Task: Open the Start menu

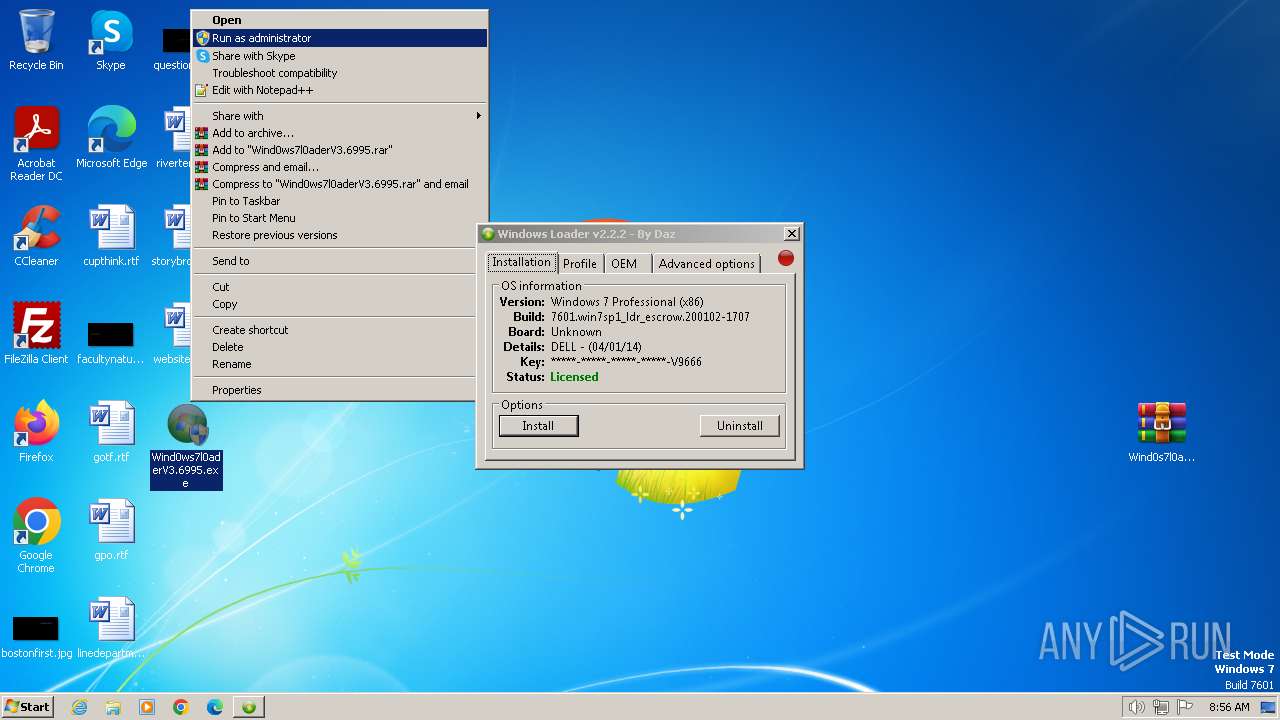Action: pos(27,707)
